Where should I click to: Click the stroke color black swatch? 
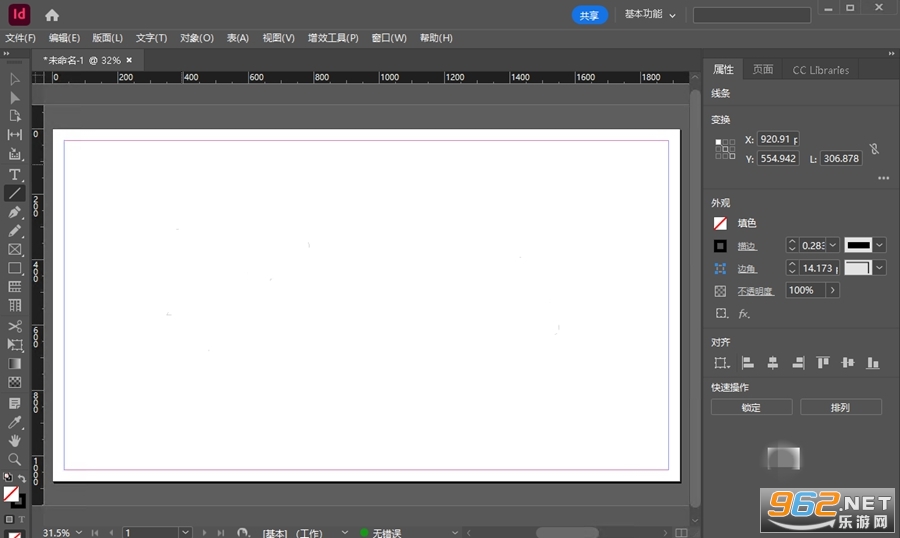[x=720, y=246]
